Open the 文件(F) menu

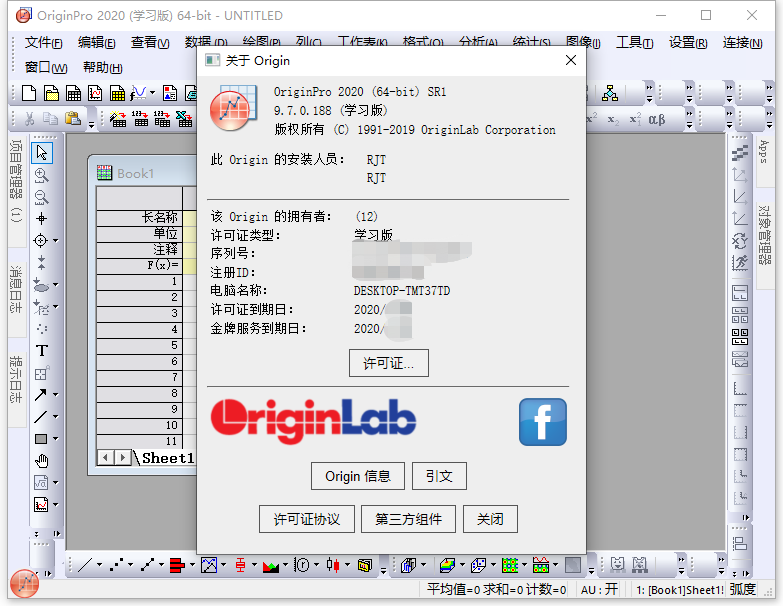43,43
